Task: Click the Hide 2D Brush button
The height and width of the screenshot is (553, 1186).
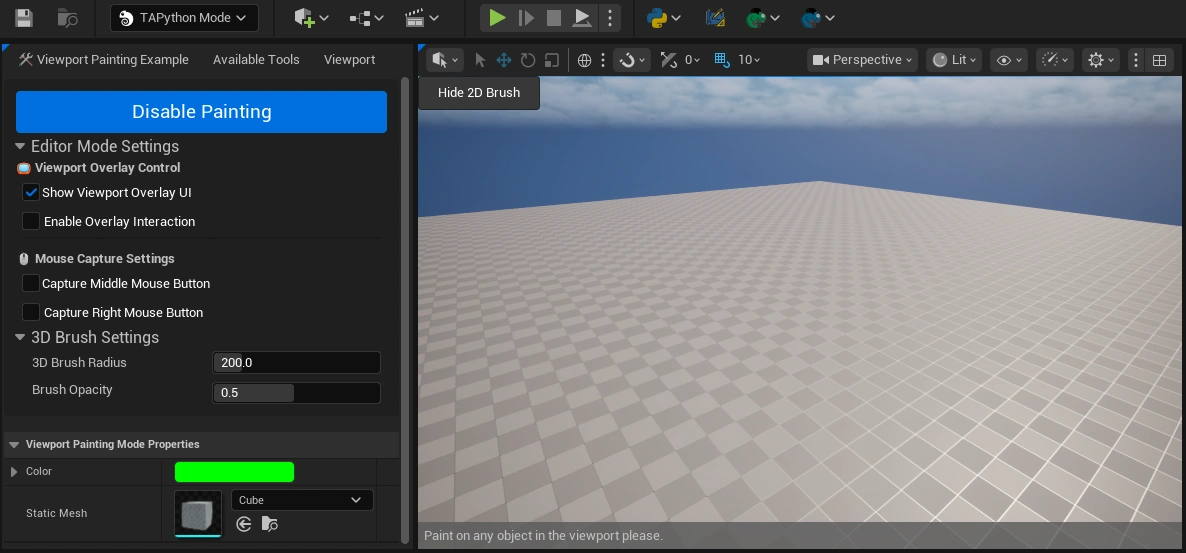Action: (x=479, y=93)
